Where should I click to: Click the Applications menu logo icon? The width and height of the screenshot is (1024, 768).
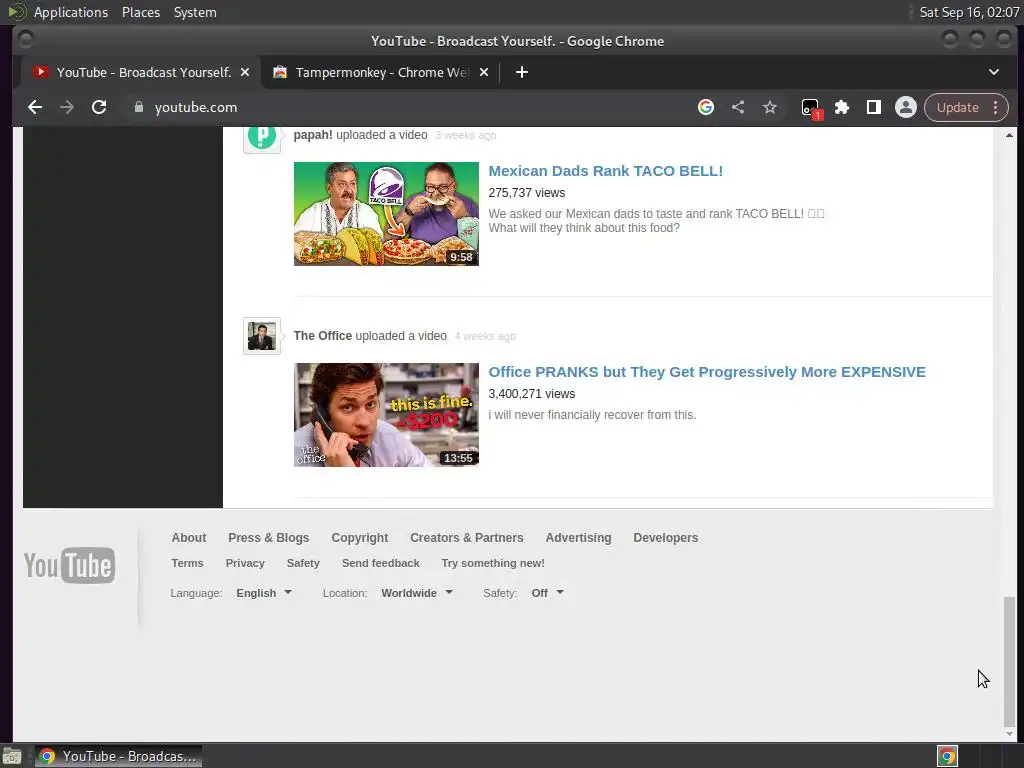click(16, 12)
